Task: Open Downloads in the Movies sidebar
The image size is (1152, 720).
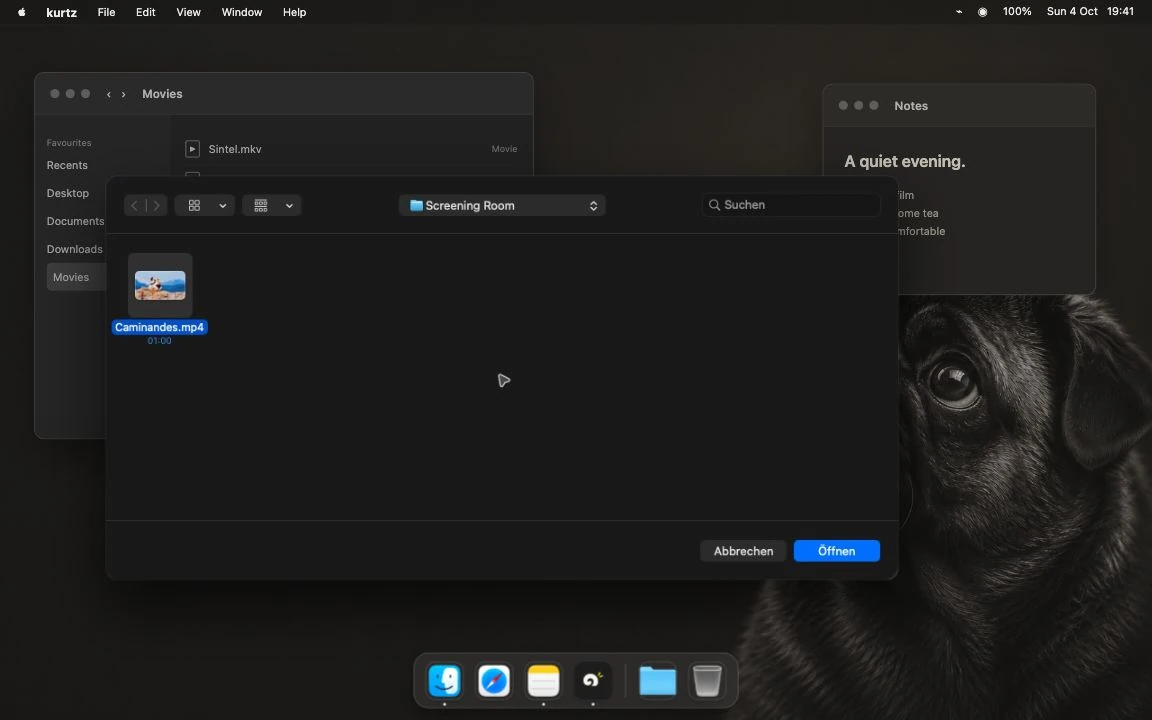Action: pos(74,249)
